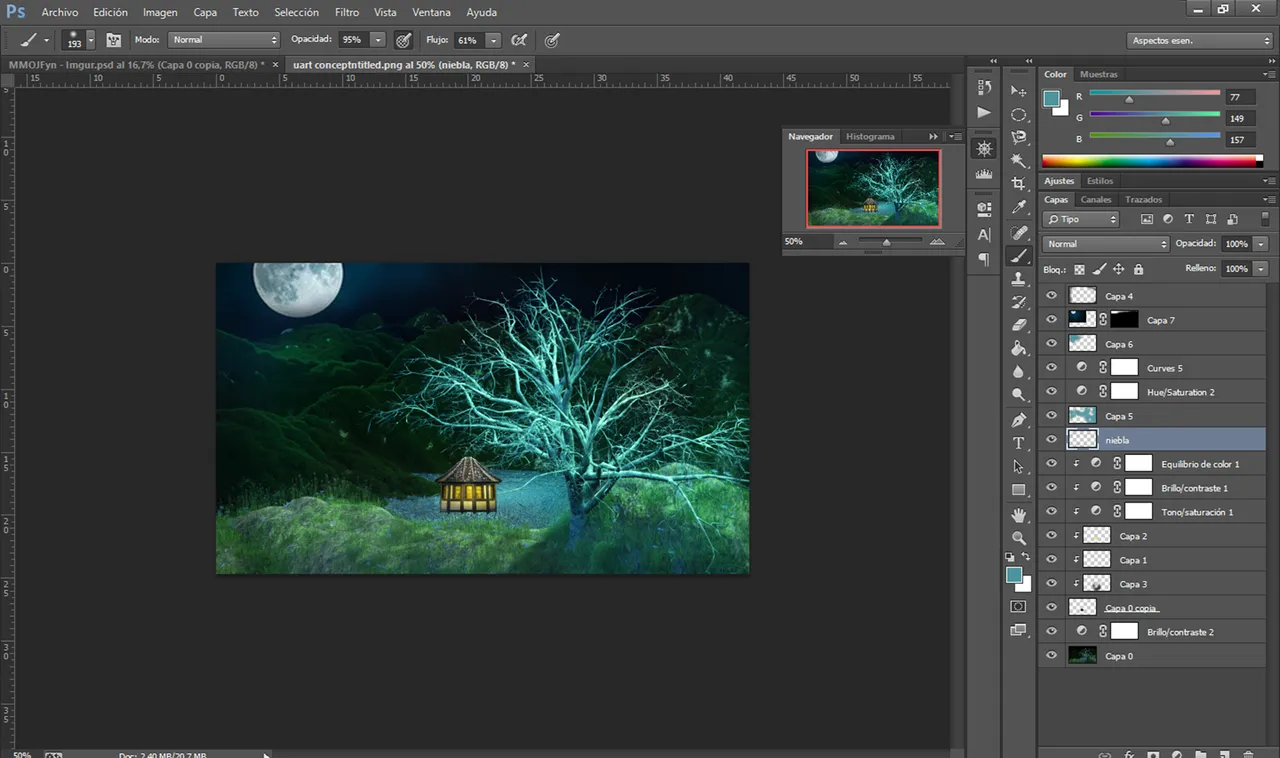Viewport: 1280px width, 758px height.
Task: Open the Capa menu
Action: 205,12
